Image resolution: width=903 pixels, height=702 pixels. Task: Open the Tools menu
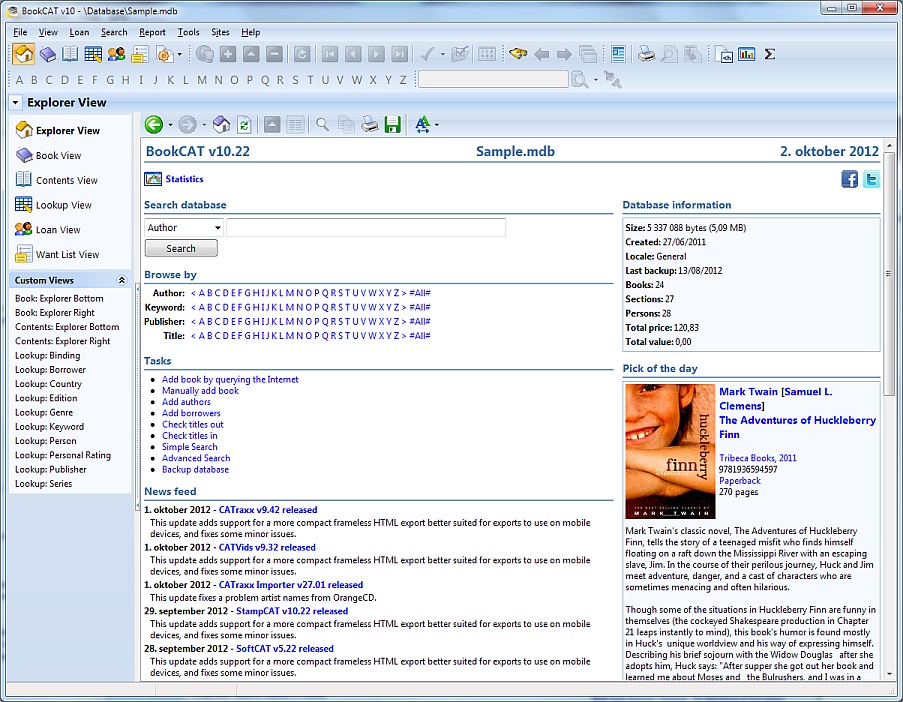(188, 32)
